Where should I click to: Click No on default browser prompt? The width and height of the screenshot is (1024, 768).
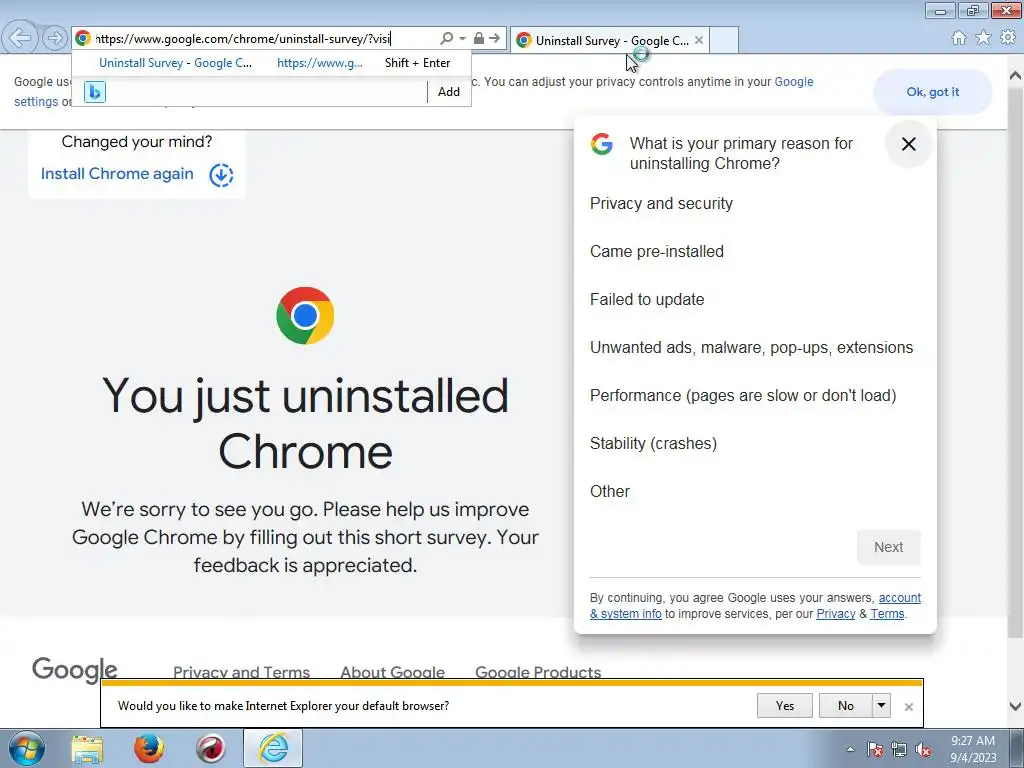pyautogui.click(x=846, y=706)
